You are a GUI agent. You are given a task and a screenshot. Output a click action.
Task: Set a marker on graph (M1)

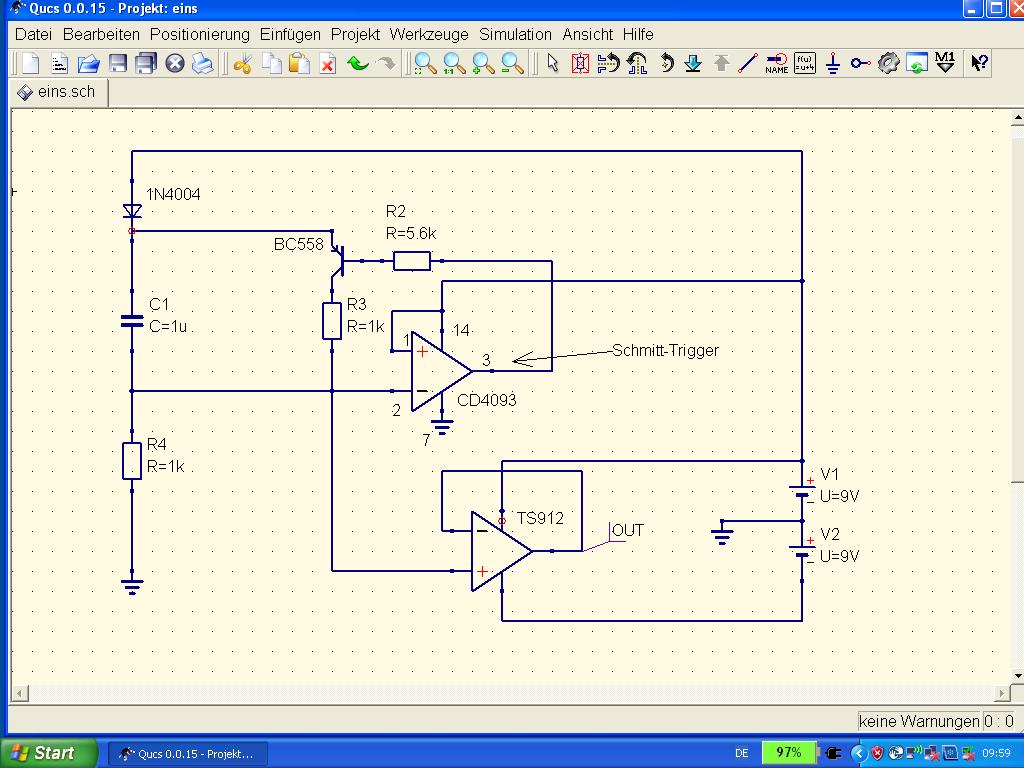click(945, 62)
